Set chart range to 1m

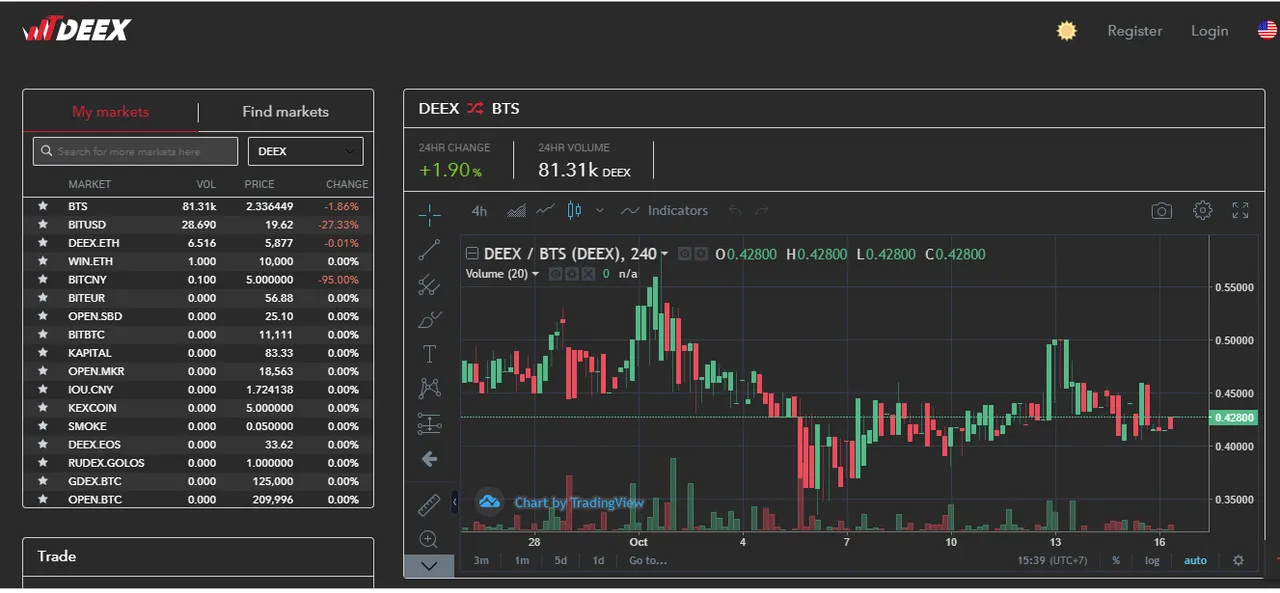(x=522, y=560)
